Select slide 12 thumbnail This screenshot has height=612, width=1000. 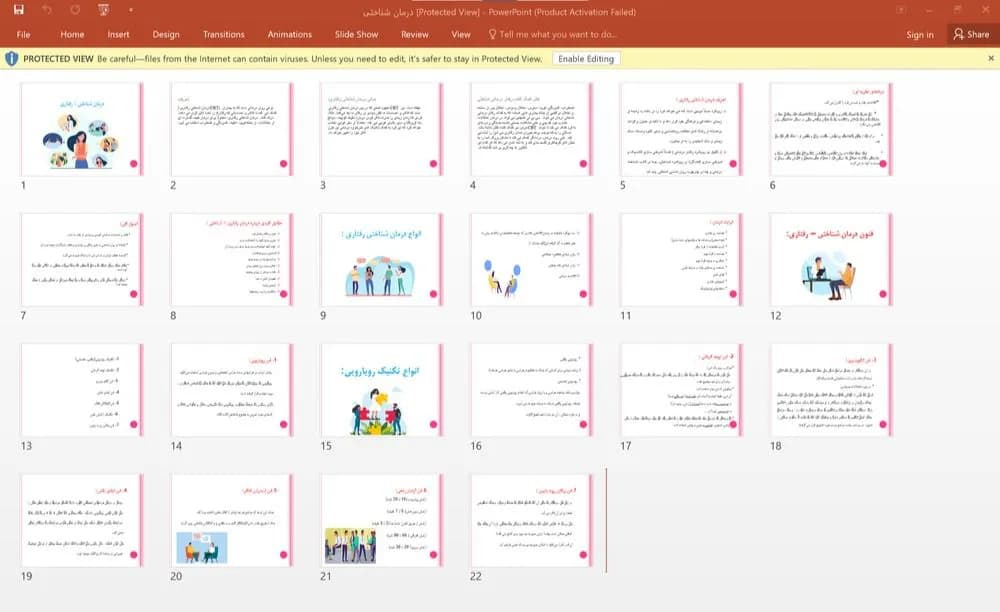[x=831, y=259]
